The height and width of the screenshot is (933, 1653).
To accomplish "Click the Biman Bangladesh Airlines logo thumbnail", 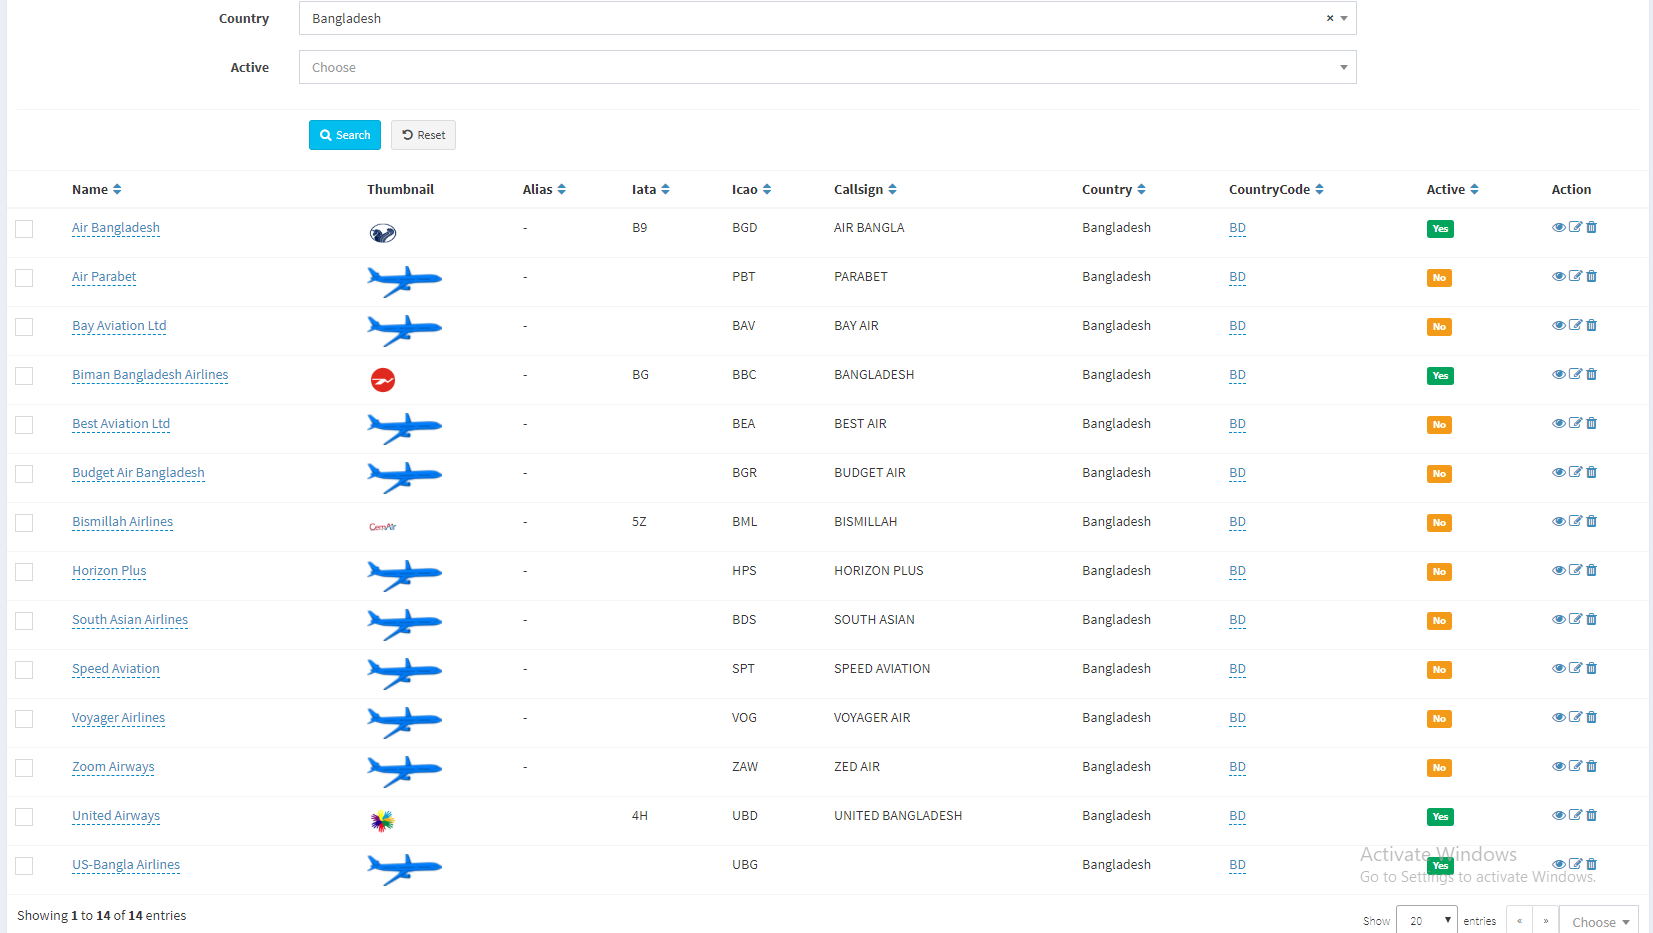I will (x=383, y=380).
